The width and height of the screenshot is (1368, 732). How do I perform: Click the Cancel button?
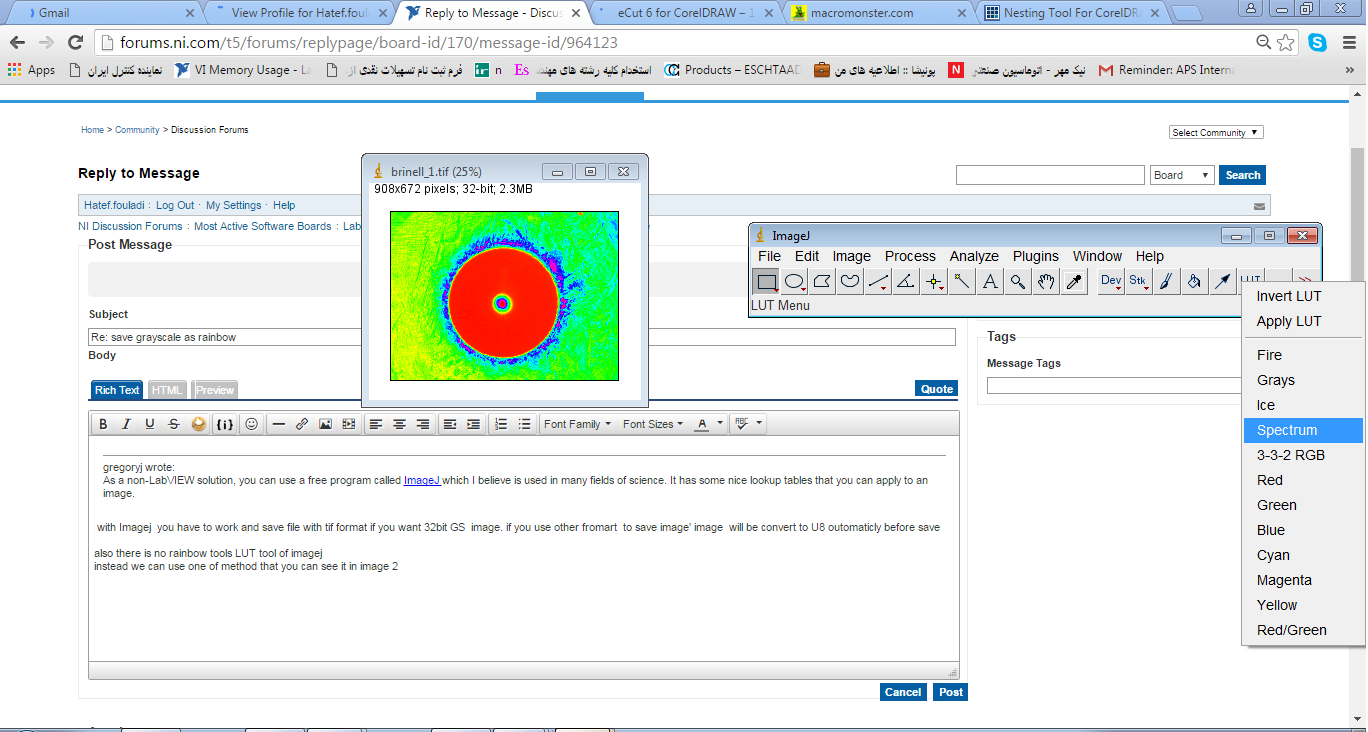(903, 692)
